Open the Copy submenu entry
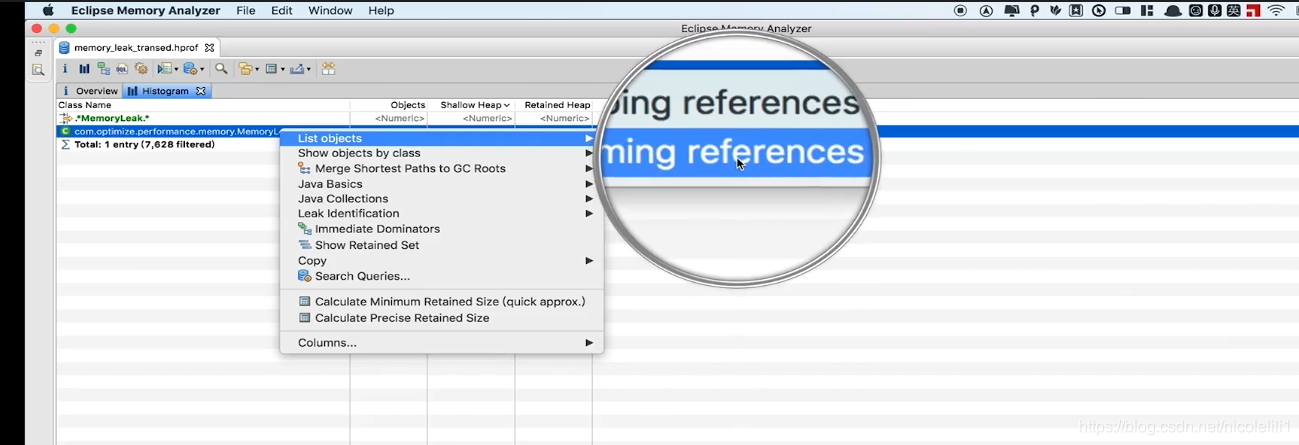The height and width of the screenshot is (445, 1299). (441, 261)
